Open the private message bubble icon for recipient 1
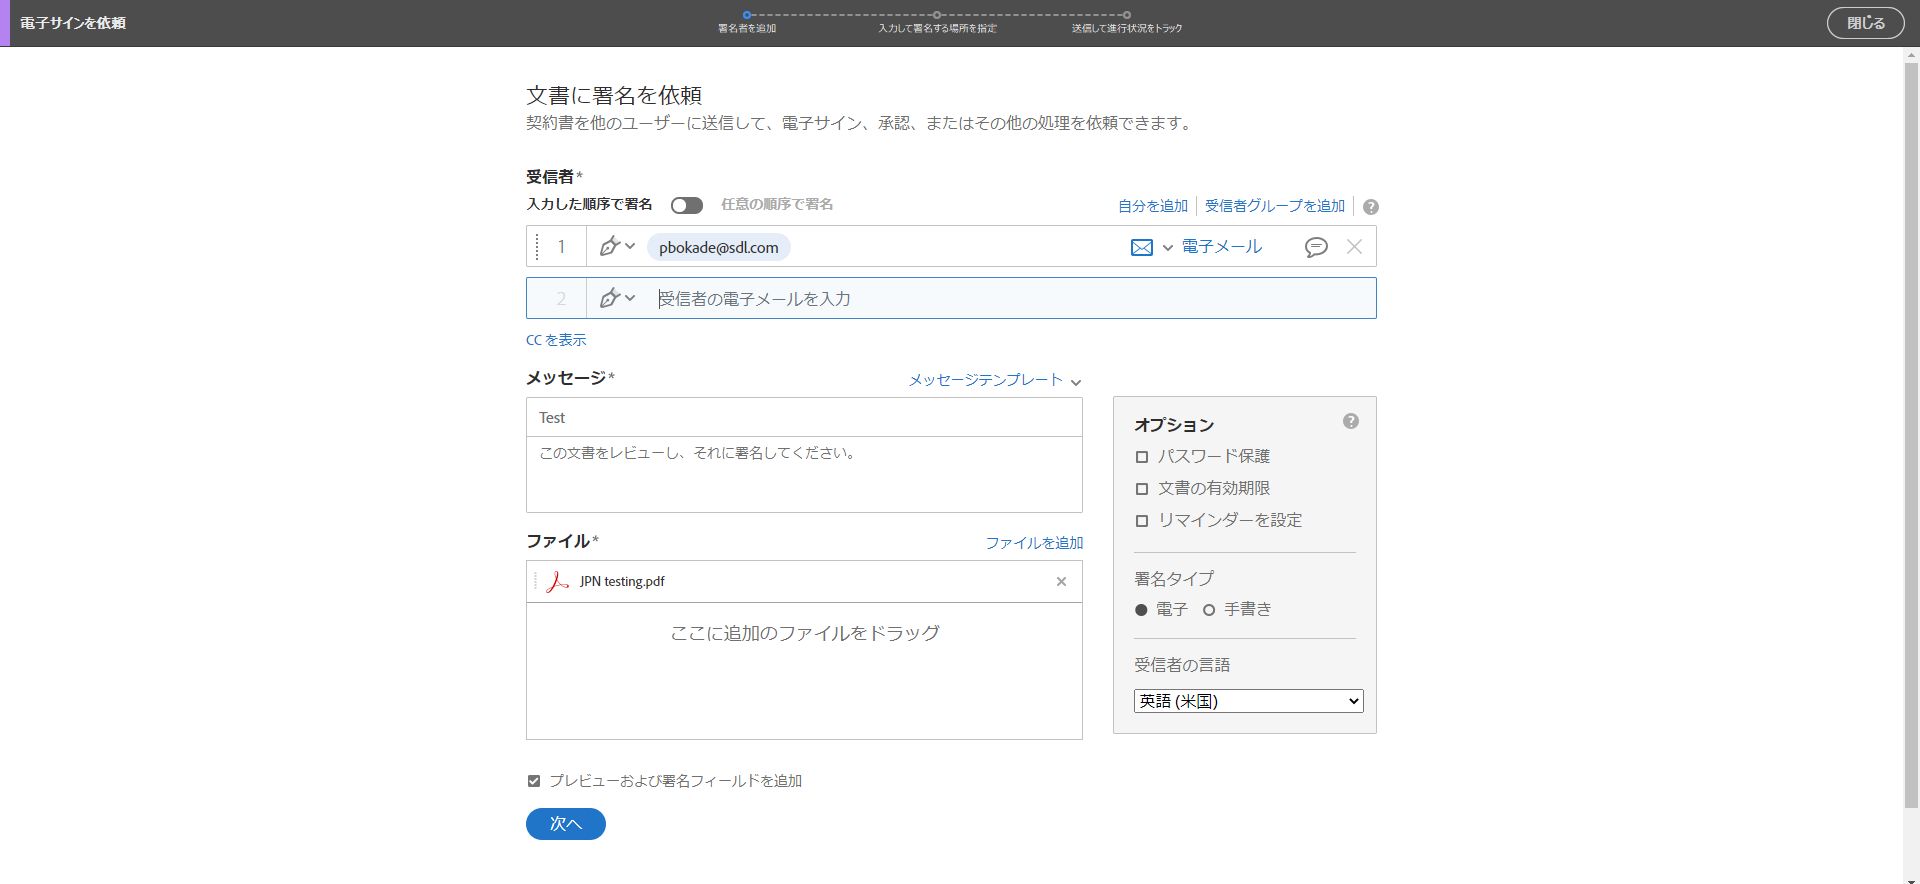Screen dimensions: 1920x884 click(1316, 247)
